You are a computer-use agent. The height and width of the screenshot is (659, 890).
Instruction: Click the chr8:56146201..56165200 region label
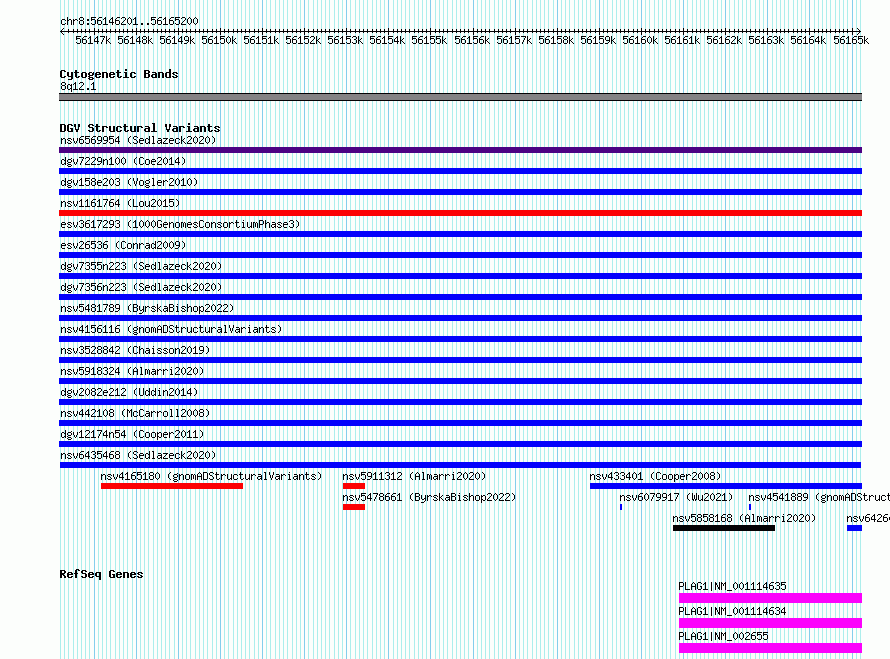[x=129, y=21]
